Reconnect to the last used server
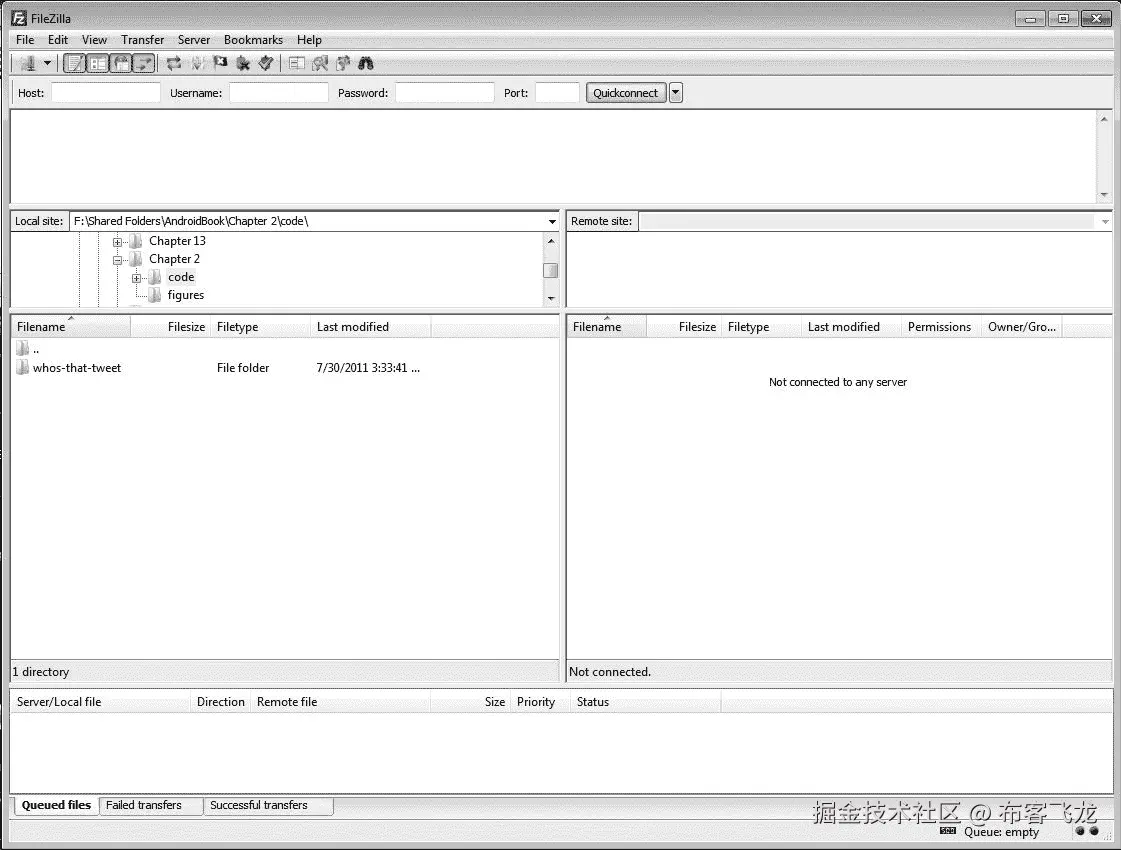This screenshot has width=1121, height=850. coord(266,64)
